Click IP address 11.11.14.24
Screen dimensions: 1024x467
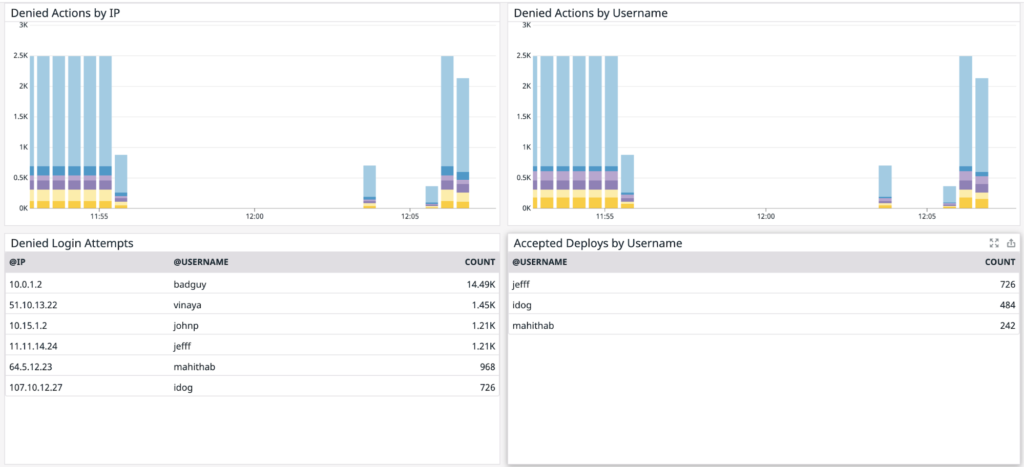click(33, 345)
